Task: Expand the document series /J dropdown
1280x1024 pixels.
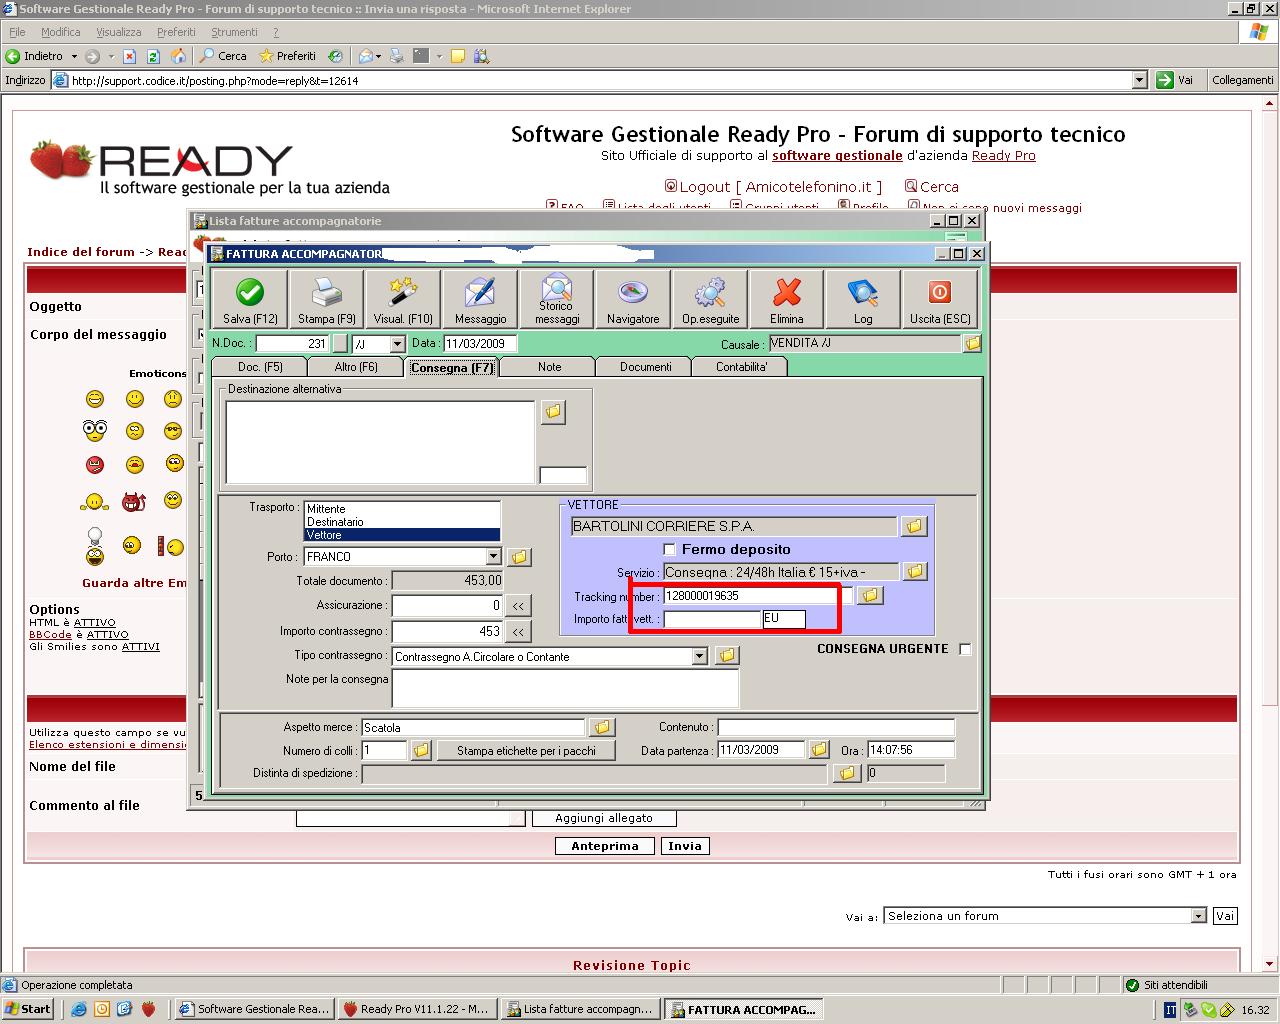Action: pos(397,344)
